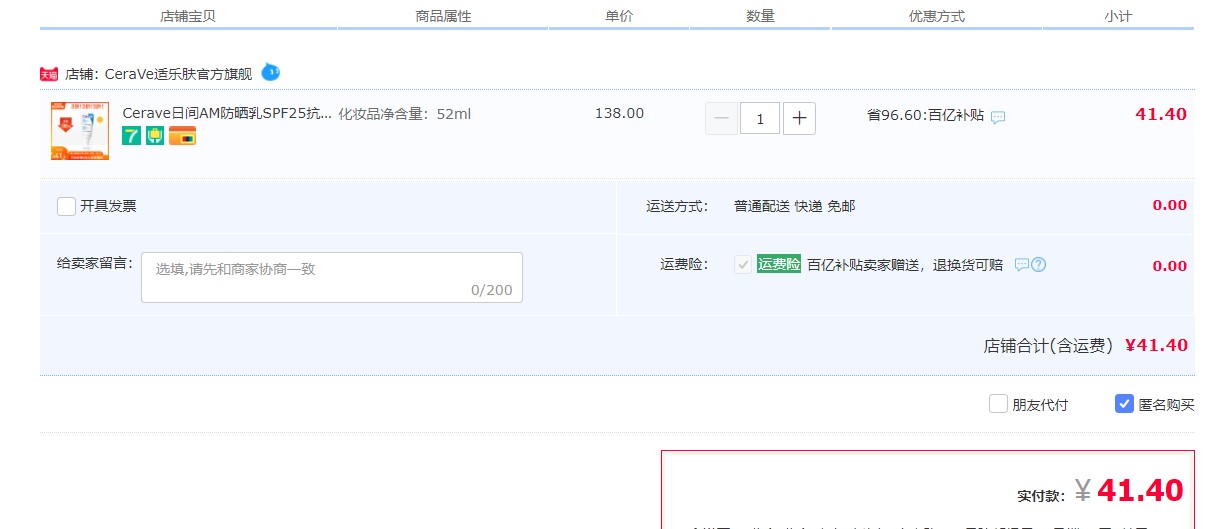1232x529 pixels.
Task: Click the seller message text box
Action: (332, 277)
